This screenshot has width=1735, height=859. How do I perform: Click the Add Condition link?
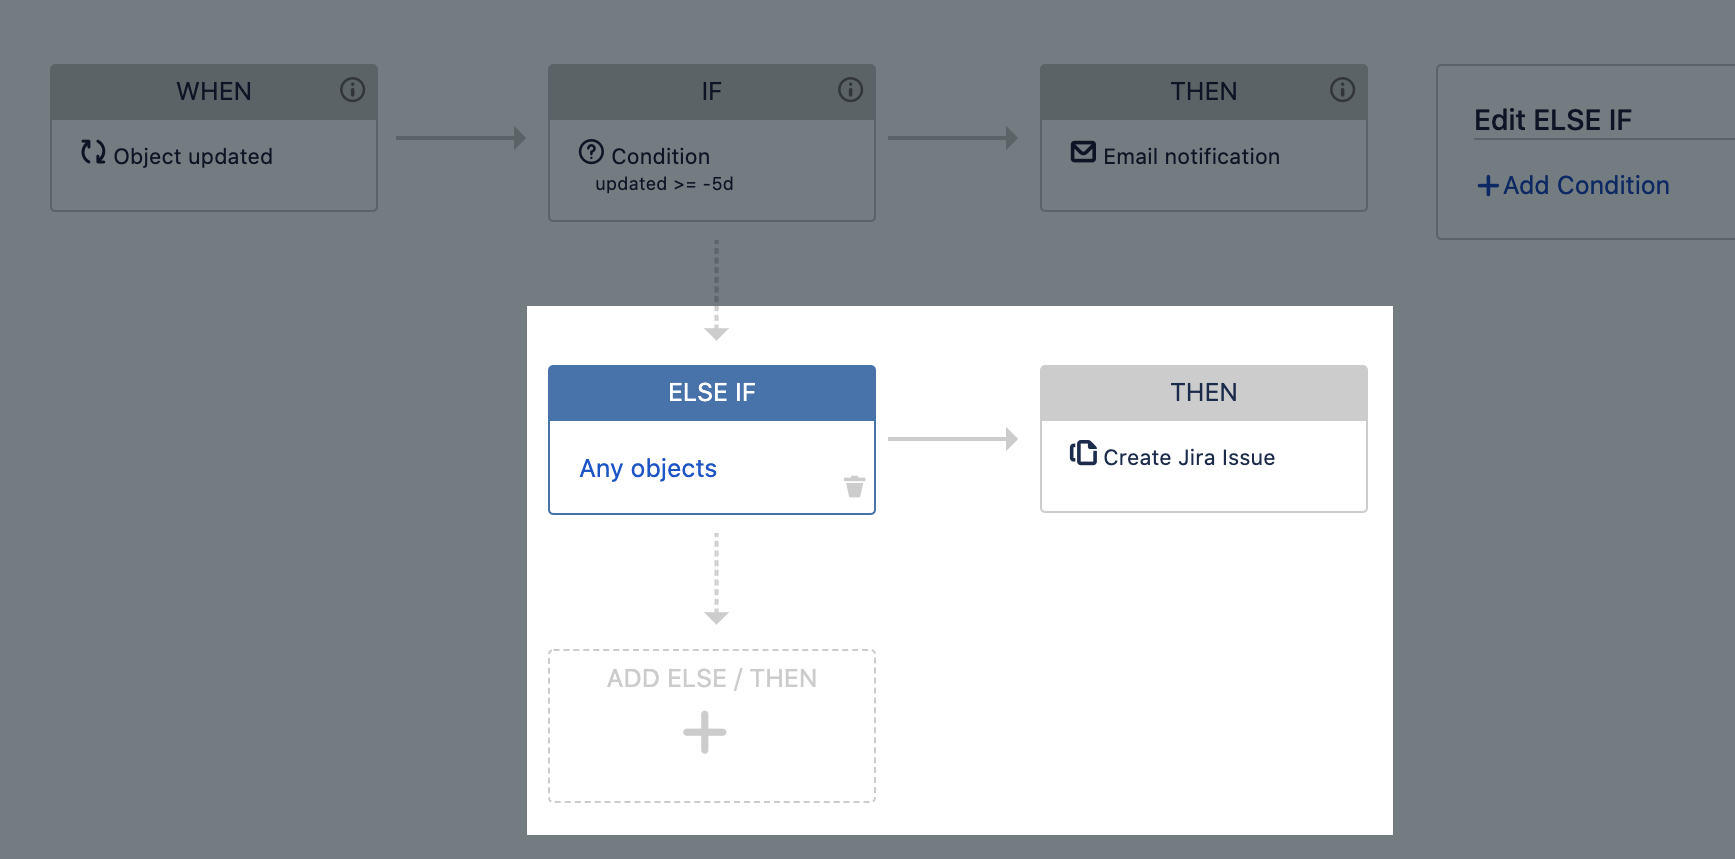pyautogui.click(x=1585, y=186)
